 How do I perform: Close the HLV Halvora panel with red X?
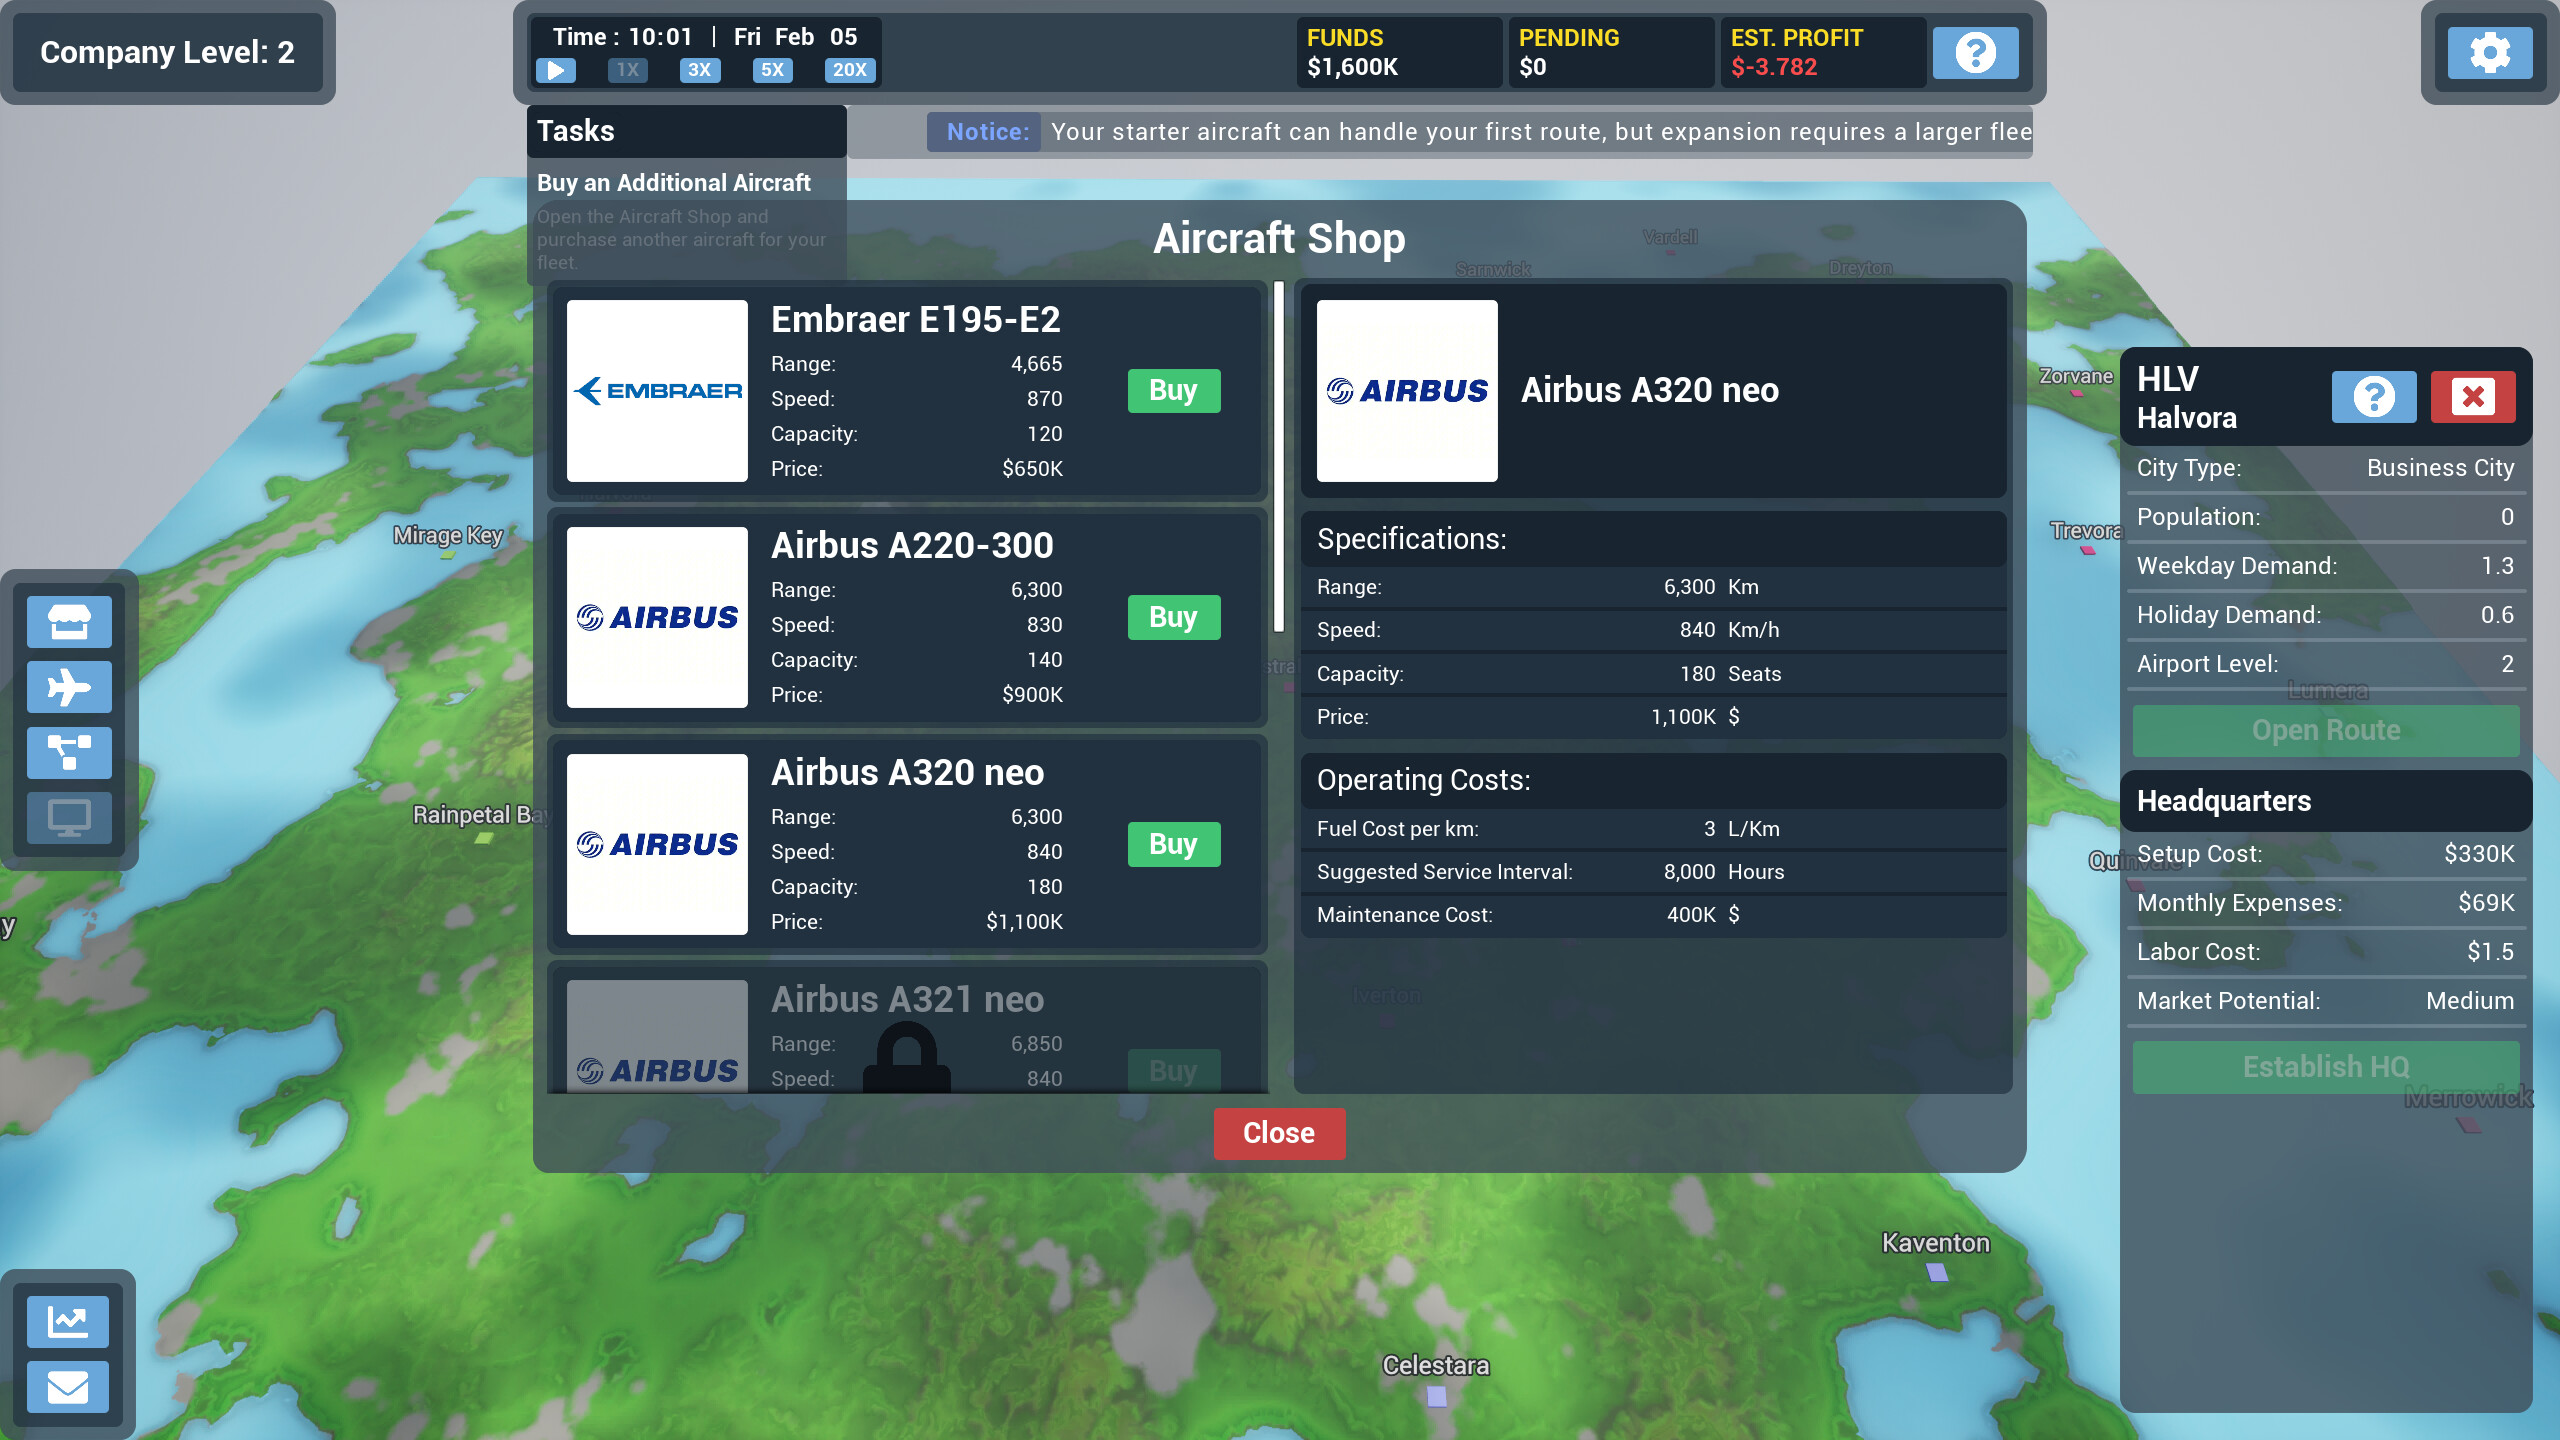(x=2473, y=397)
